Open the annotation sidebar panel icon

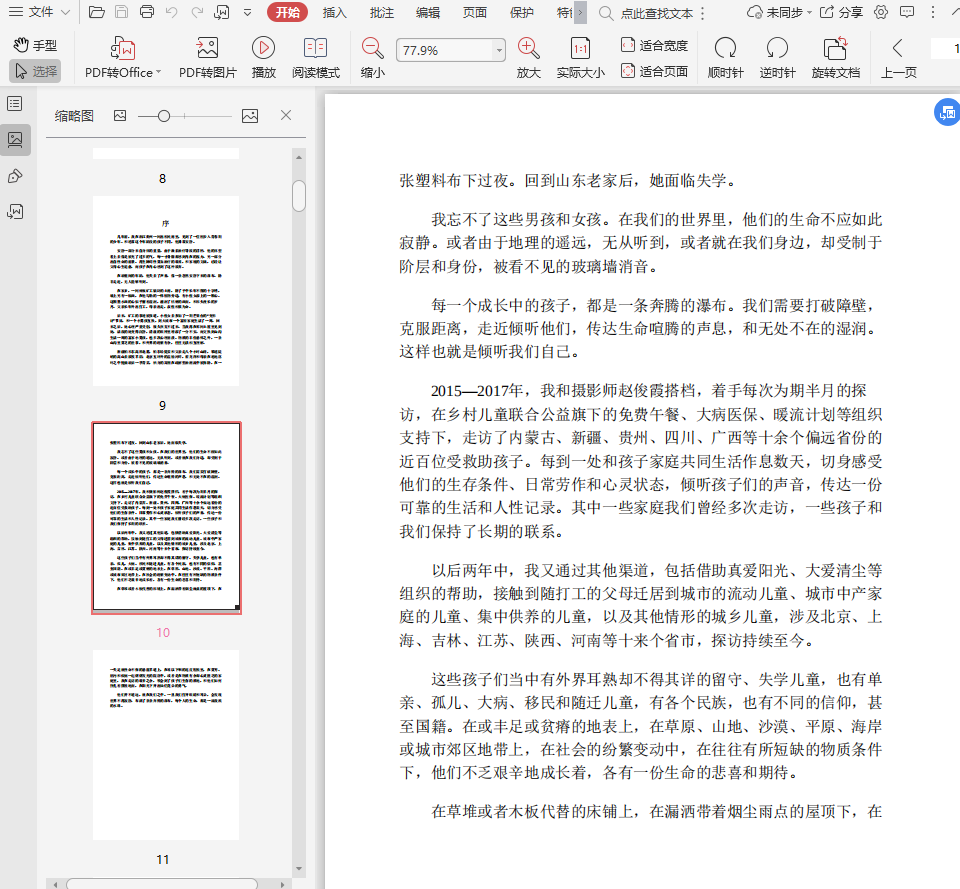coord(15,176)
